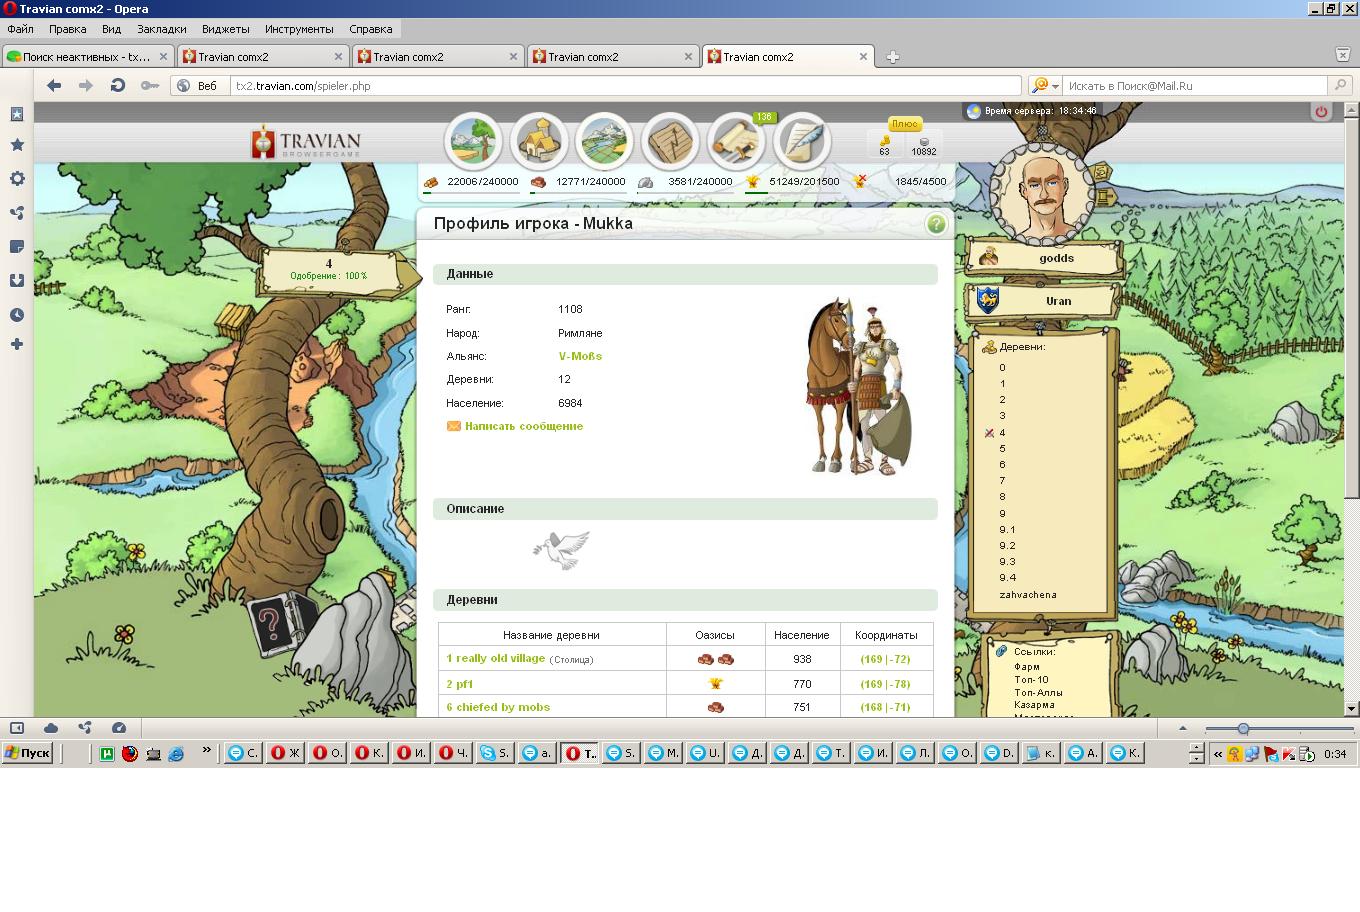This screenshot has width=1360, height=912.
Task: Select village zahvachena in the list
Action: pos(1028,595)
